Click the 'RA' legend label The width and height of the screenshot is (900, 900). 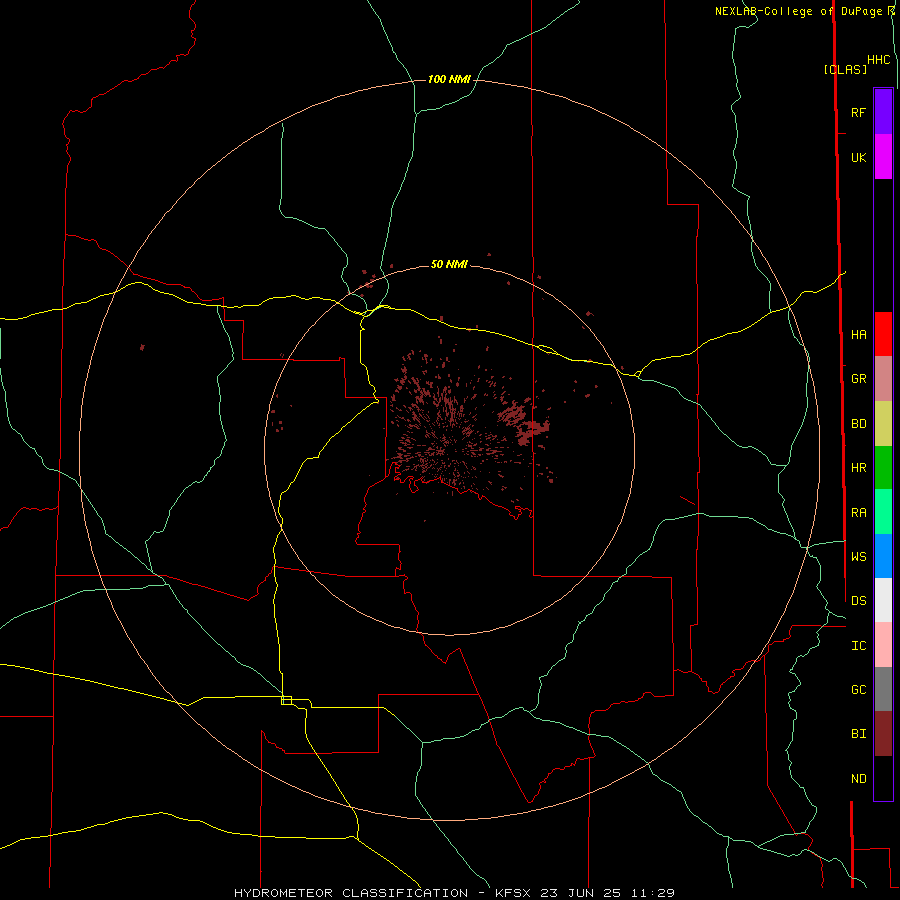click(859, 513)
